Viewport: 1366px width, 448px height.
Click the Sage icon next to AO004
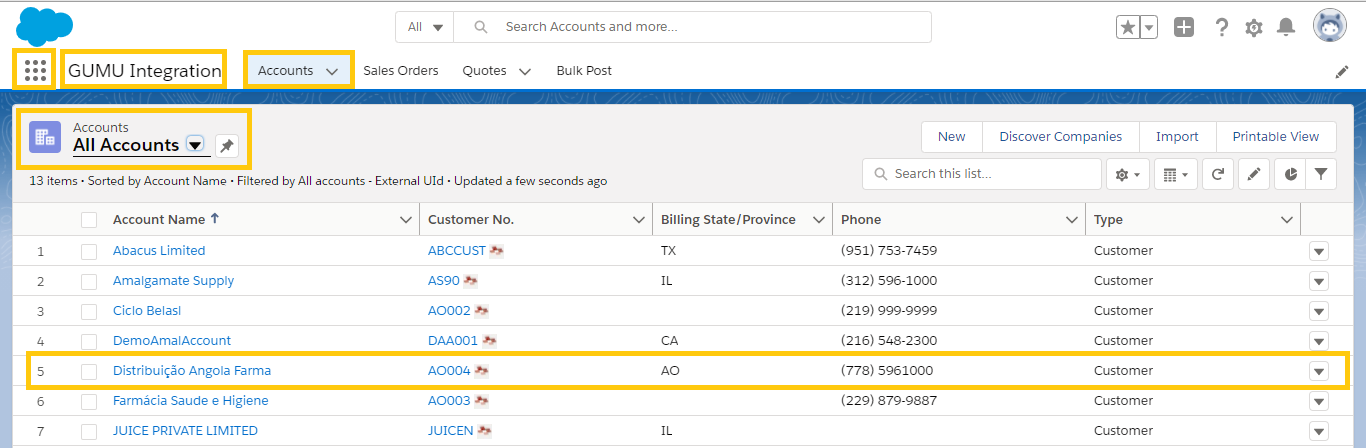tap(481, 371)
